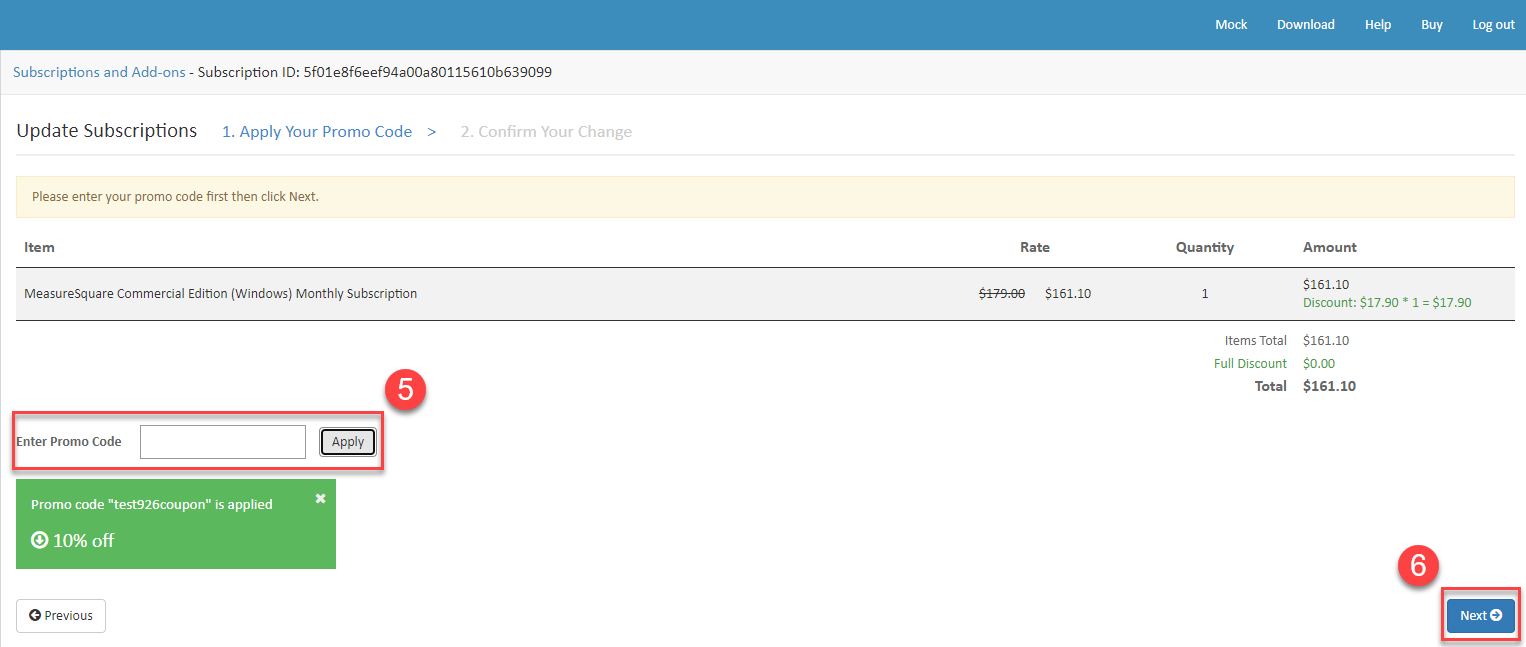Click the Quantity column header
The height and width of the screenshot is (647, 1526).
click(x=1205, y=247)
